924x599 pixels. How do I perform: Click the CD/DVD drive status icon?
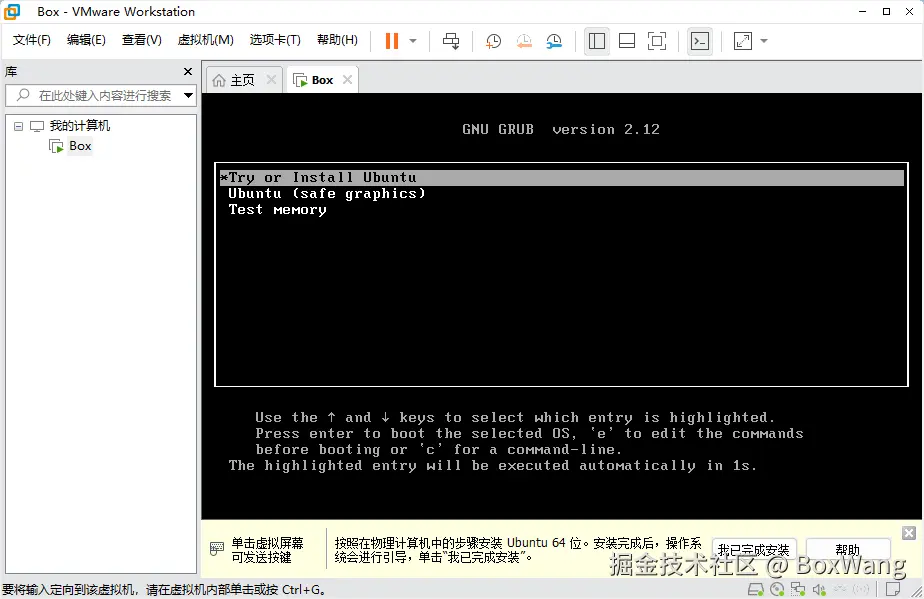click(777, 589)
